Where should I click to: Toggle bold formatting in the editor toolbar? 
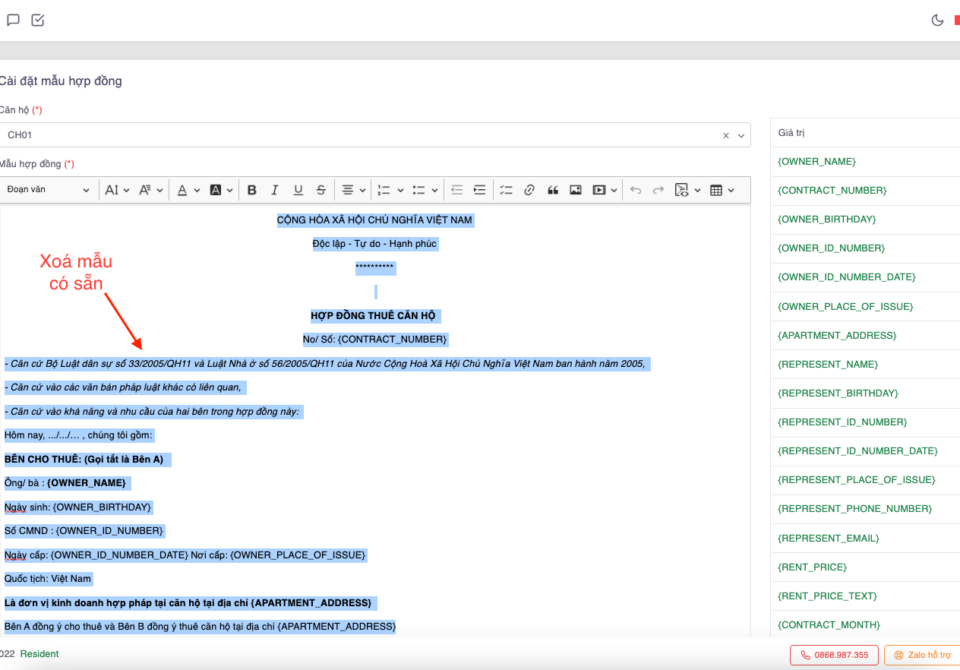click(x=252, y=190)
